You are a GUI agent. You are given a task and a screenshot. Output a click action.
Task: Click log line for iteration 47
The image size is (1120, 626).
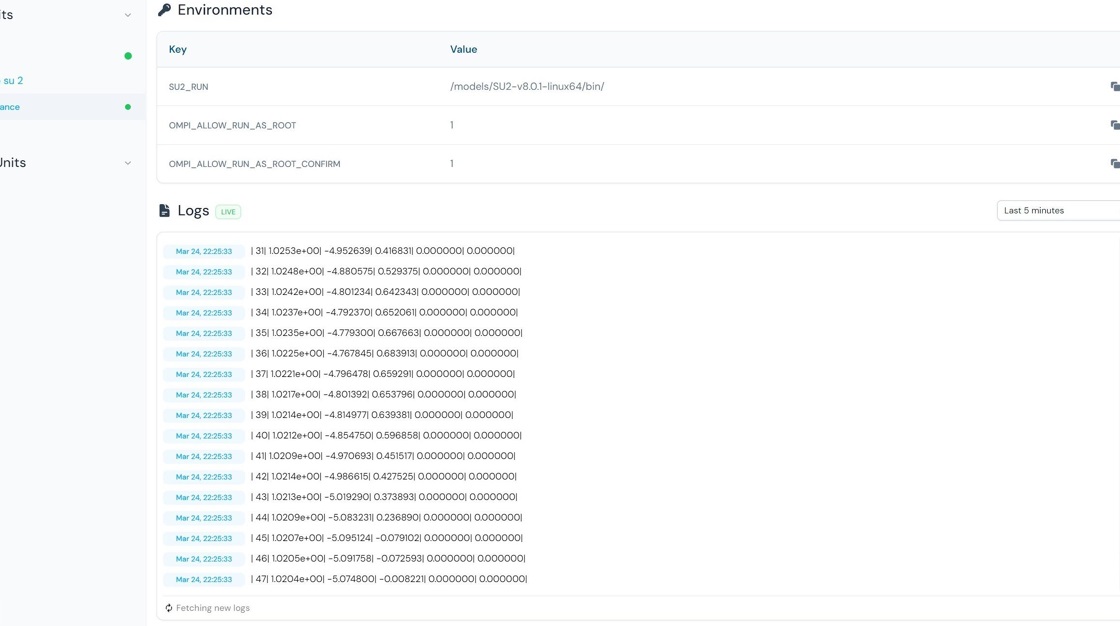pos(389,579)
